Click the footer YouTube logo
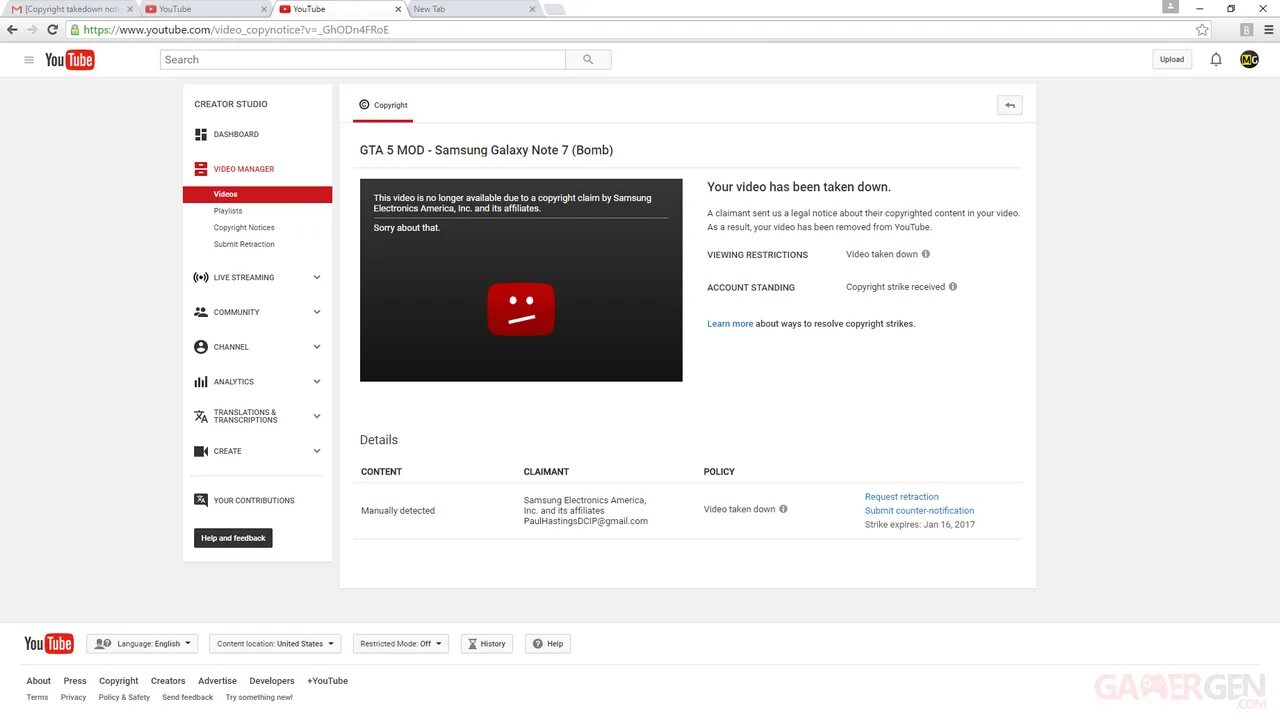Screen dimensions: 1280x723 click(x=48, y=644)
